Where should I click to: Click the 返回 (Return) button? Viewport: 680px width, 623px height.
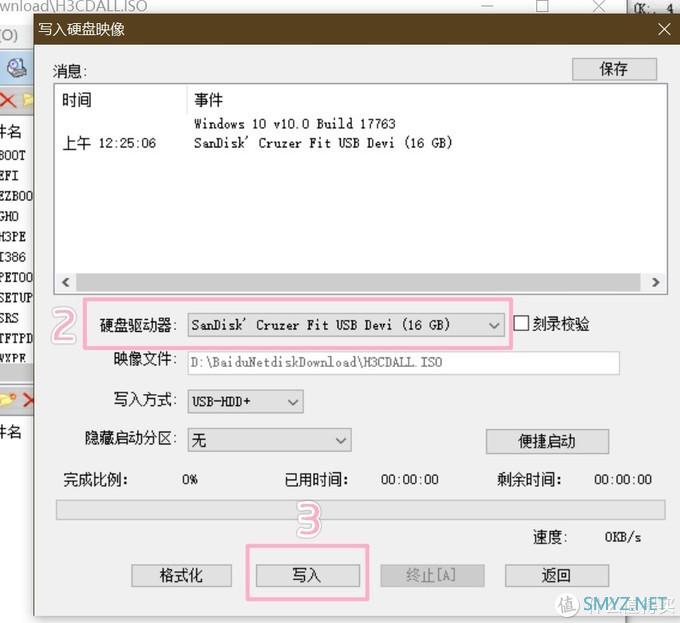pos(557,575)
